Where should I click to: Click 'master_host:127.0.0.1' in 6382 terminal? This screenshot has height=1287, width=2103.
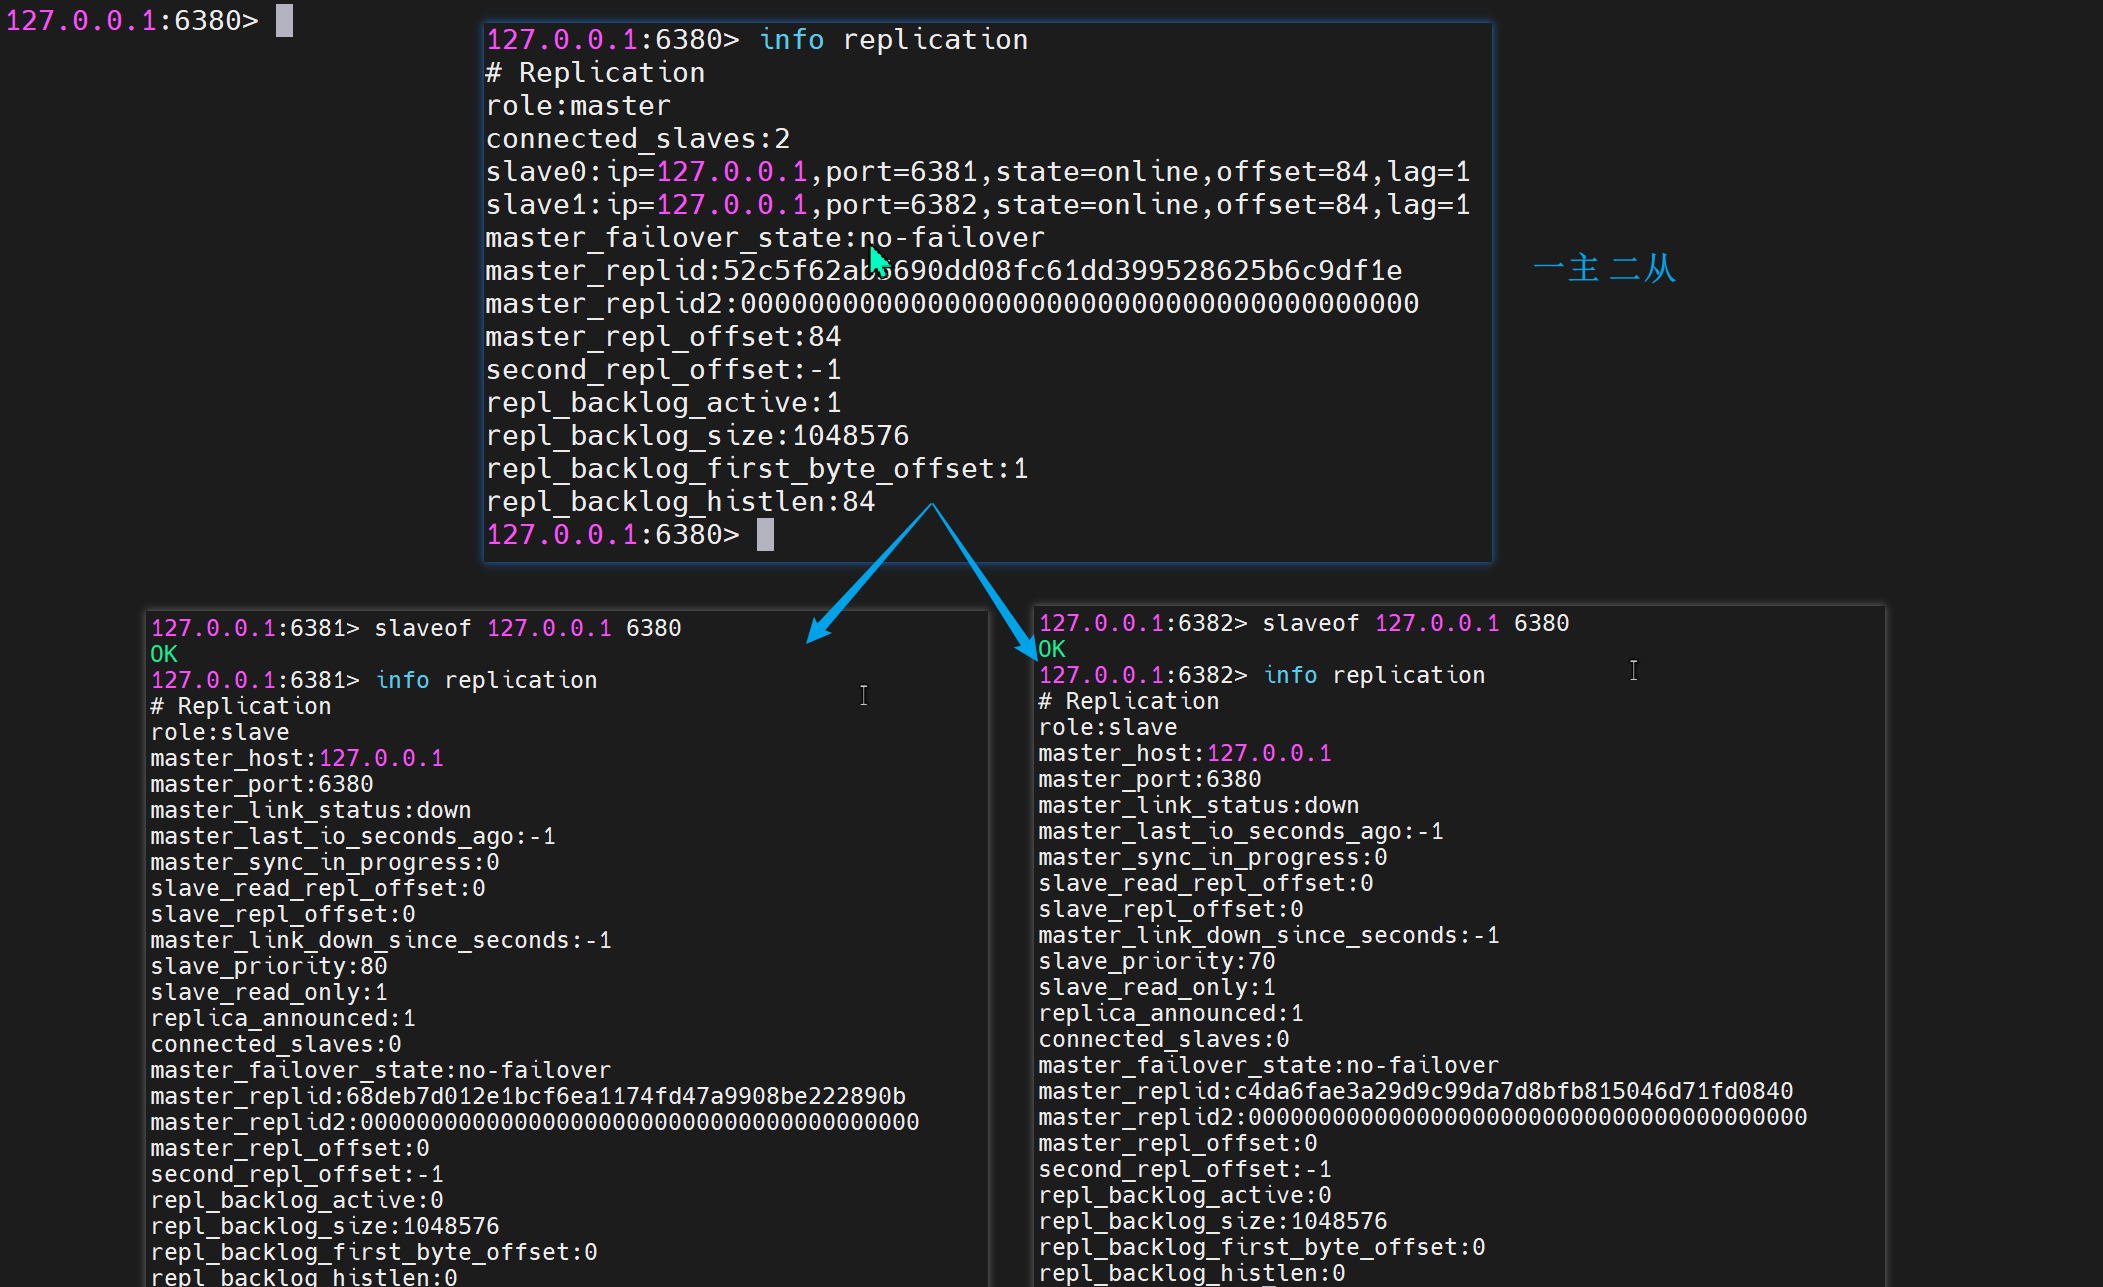(1185, 753)
